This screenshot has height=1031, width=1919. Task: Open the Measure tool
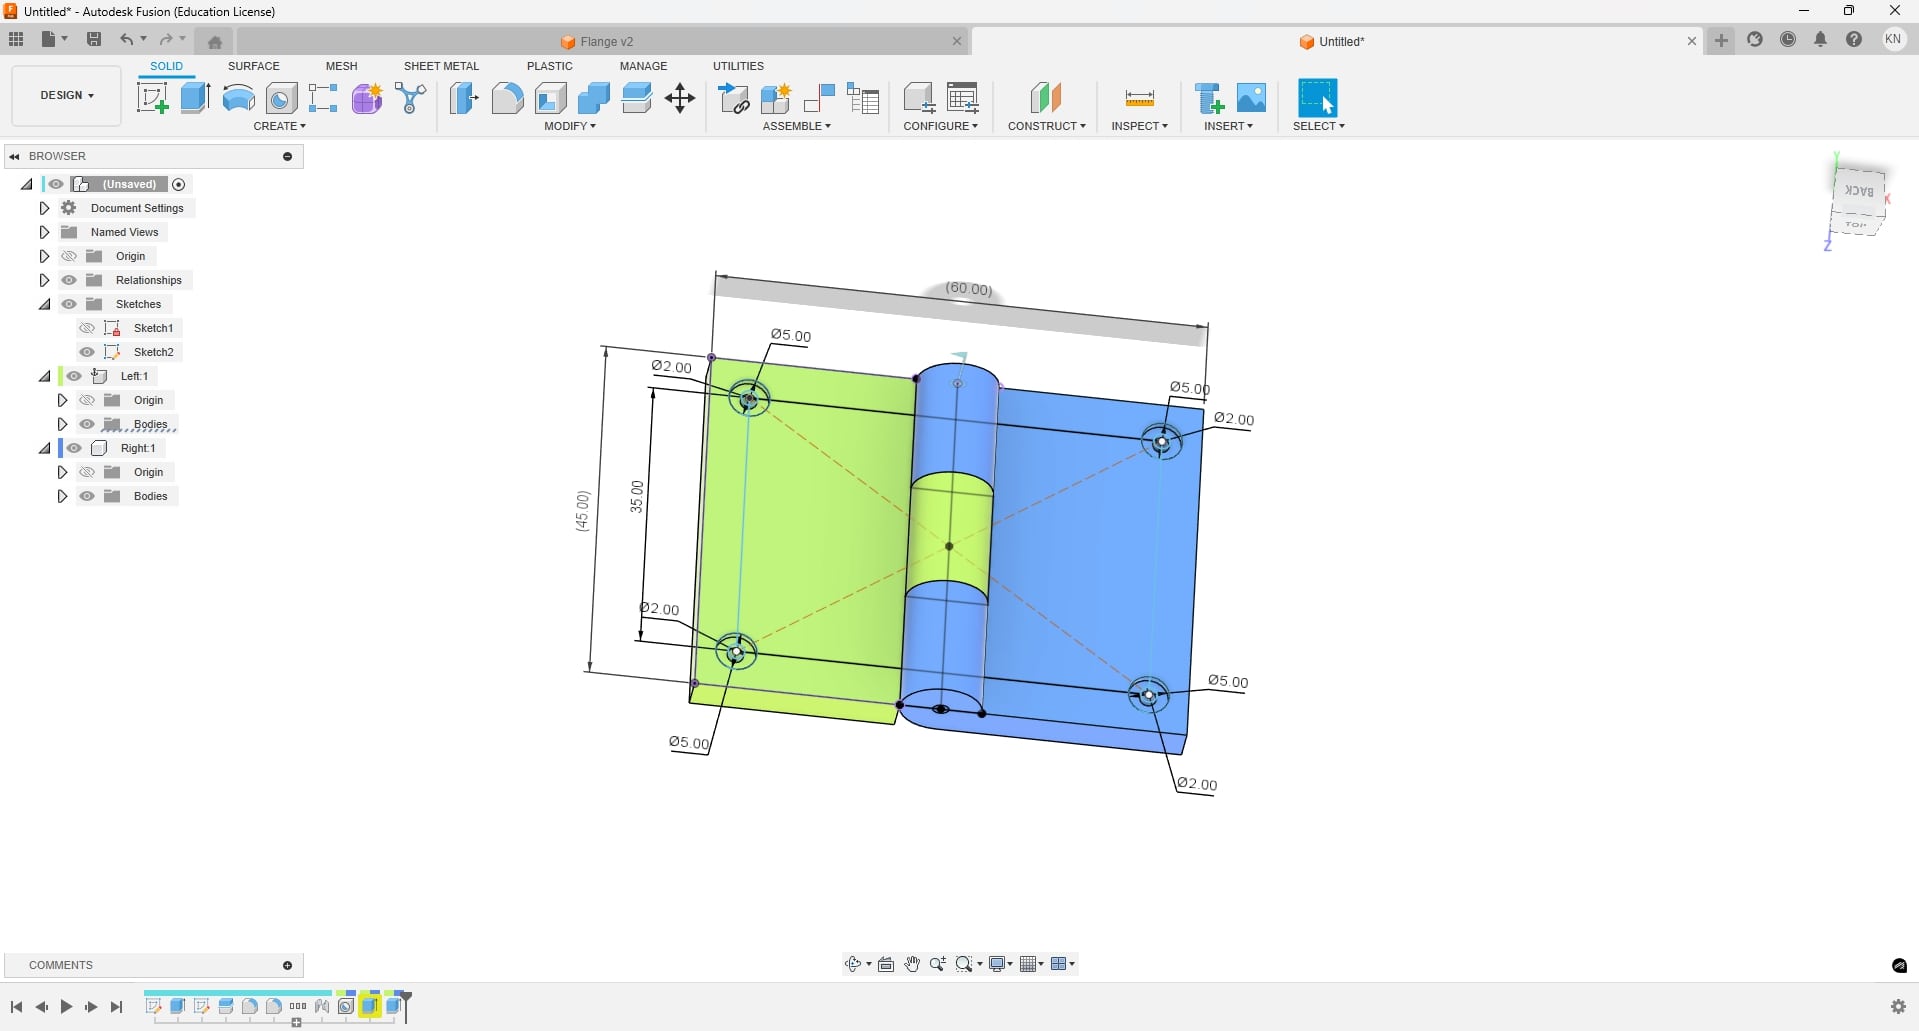coord(1139,98)
